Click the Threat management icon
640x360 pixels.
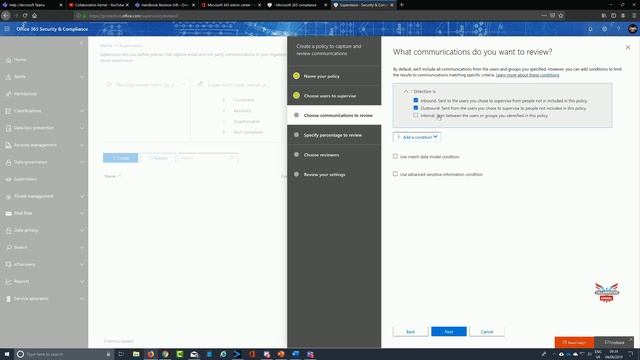point(9,196)
